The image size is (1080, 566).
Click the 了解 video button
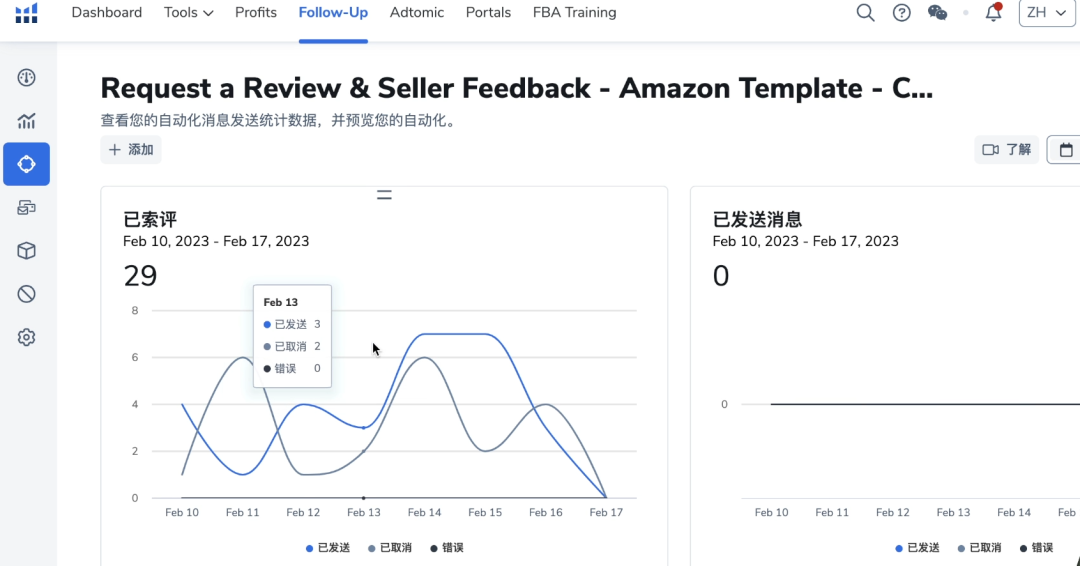coord(1007,150)
